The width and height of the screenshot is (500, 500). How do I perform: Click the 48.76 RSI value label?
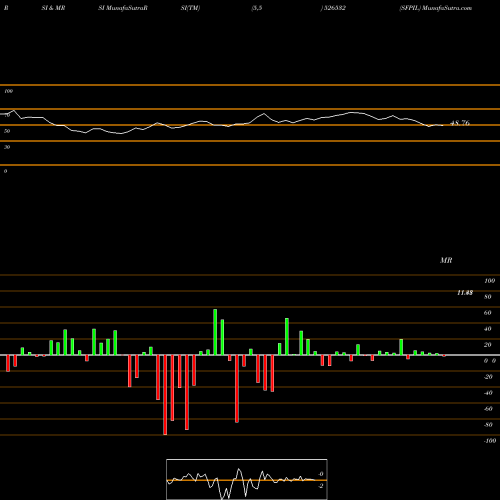click(x=460, y=123)
